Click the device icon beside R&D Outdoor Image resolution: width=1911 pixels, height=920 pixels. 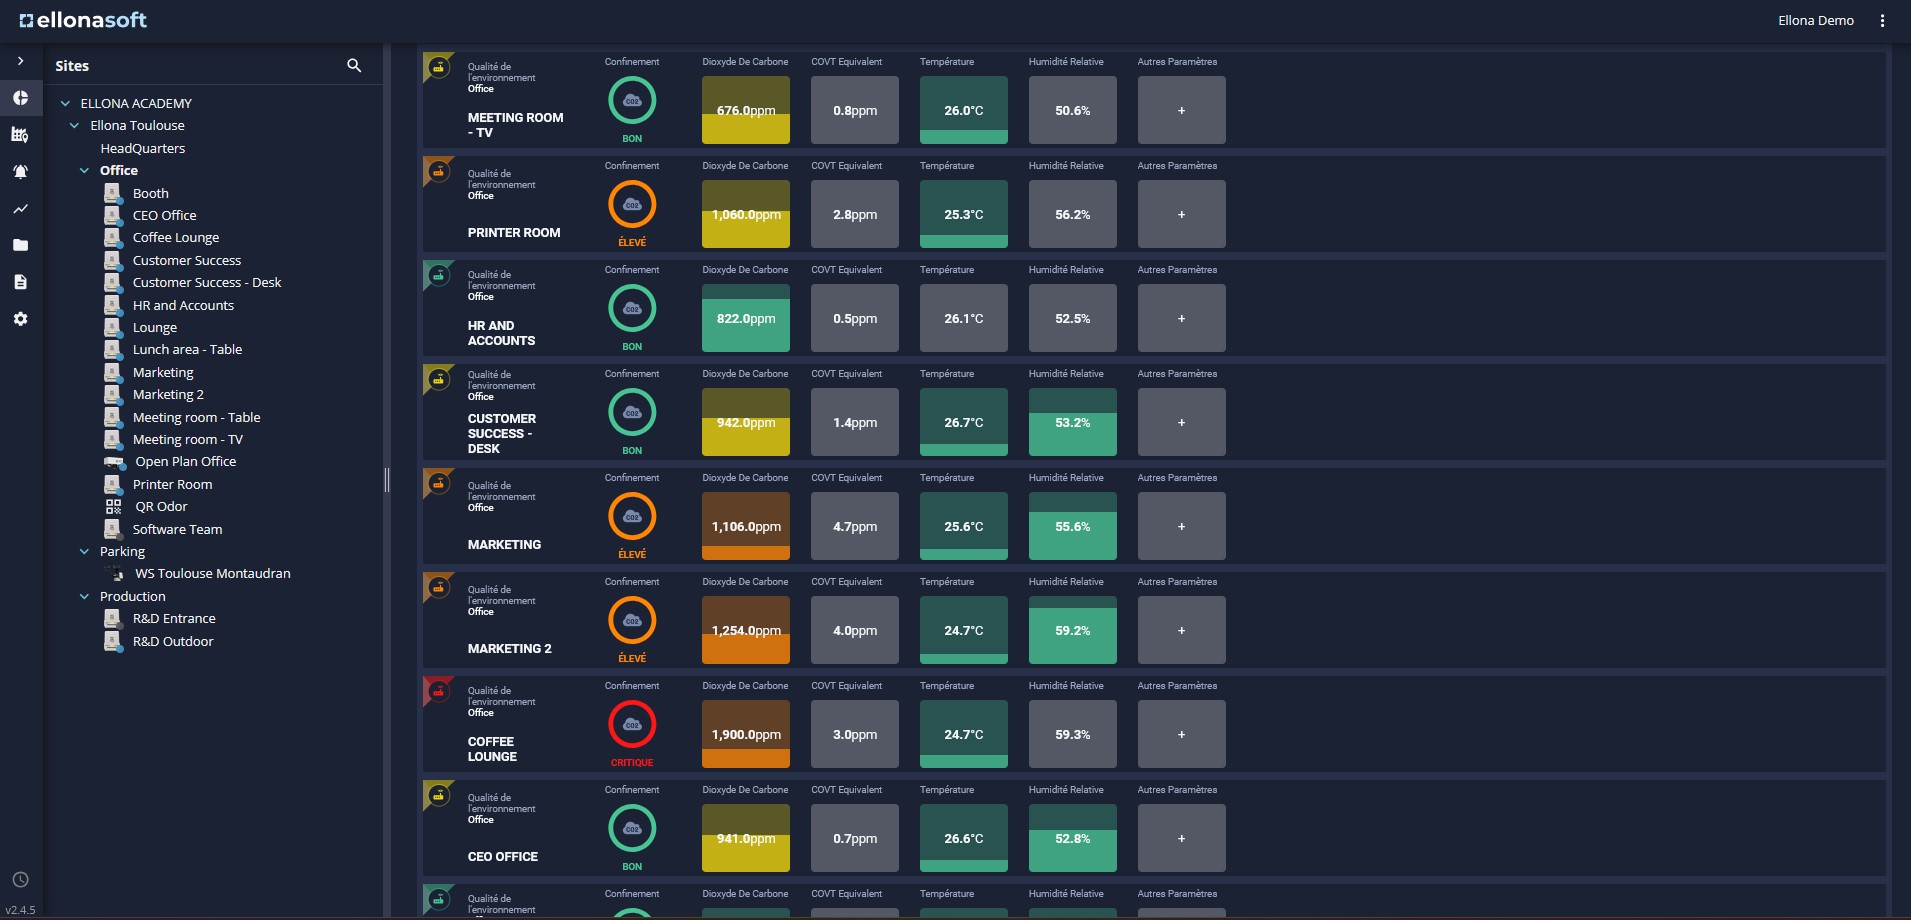[x=113, y=641]
